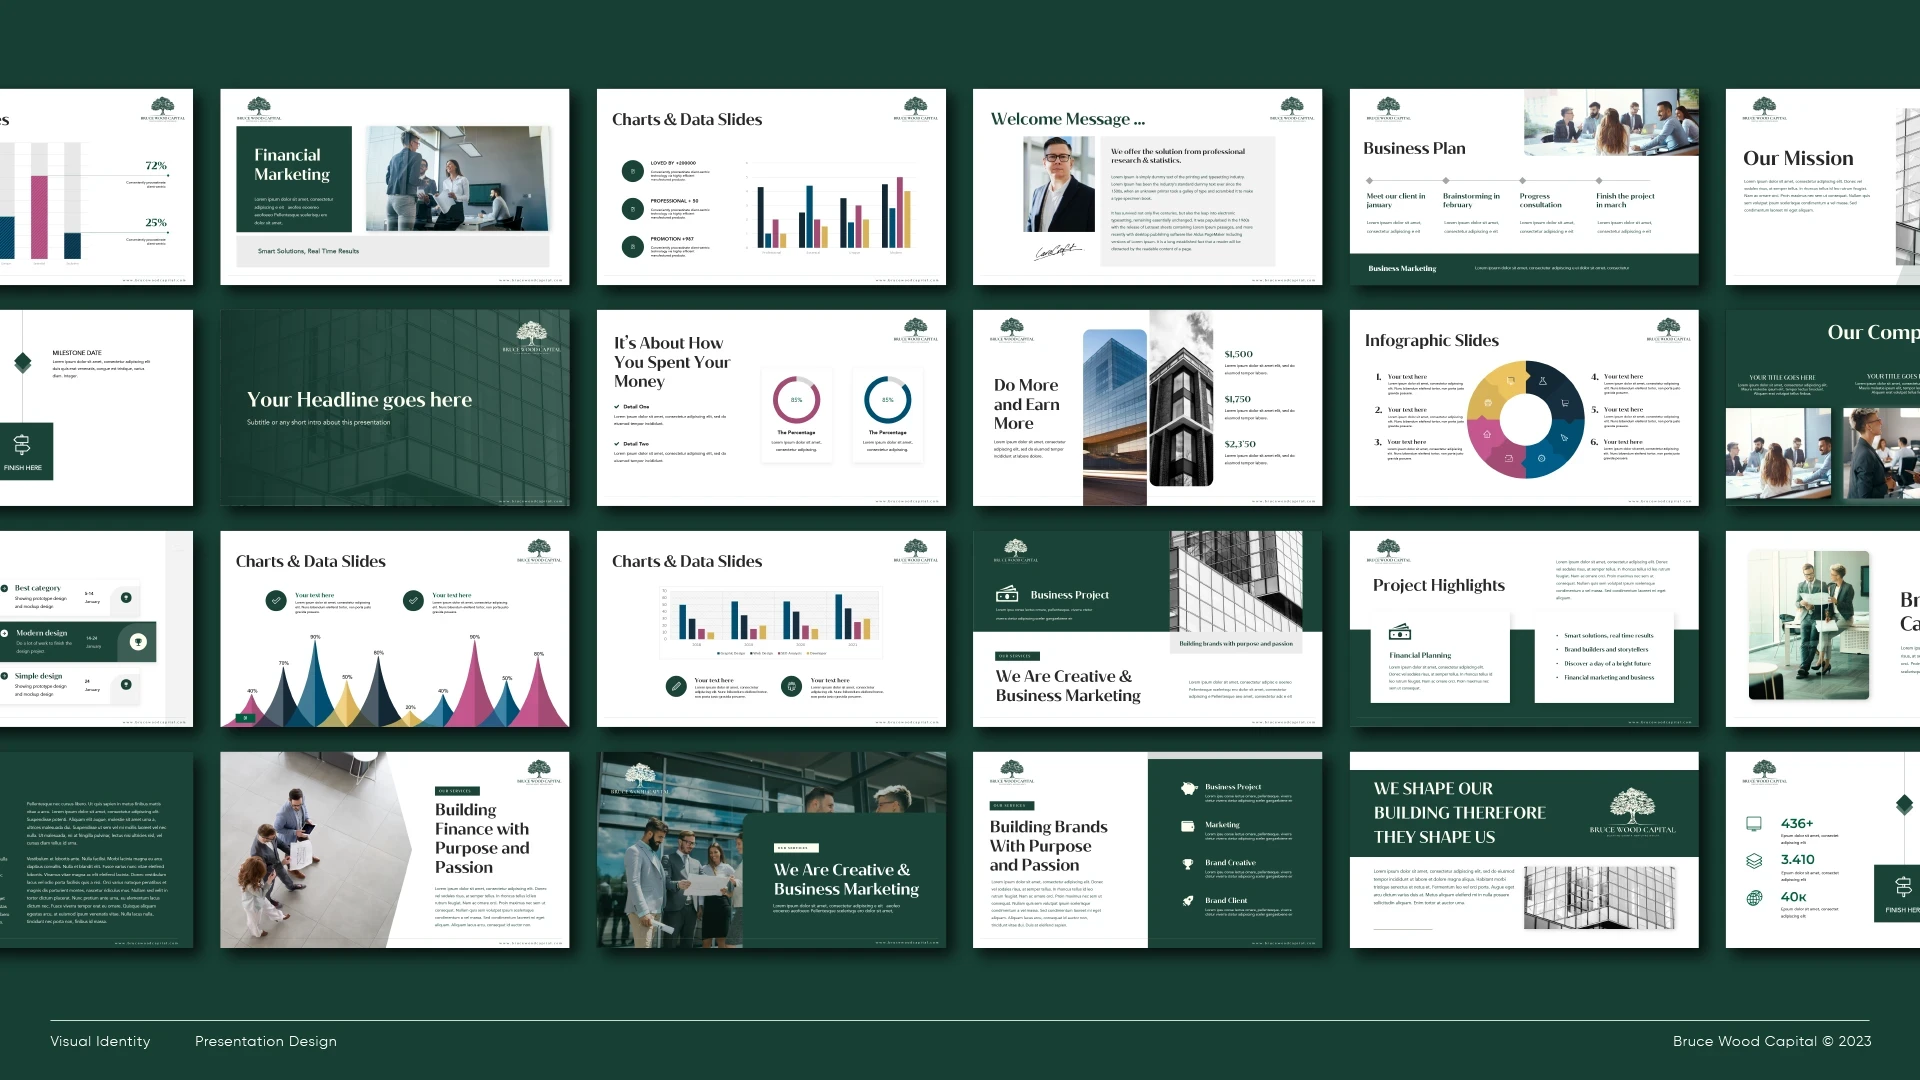Click the Finish Here signpost box
The height and width of the screenshot is (1080, 1920).
(24, 451)
